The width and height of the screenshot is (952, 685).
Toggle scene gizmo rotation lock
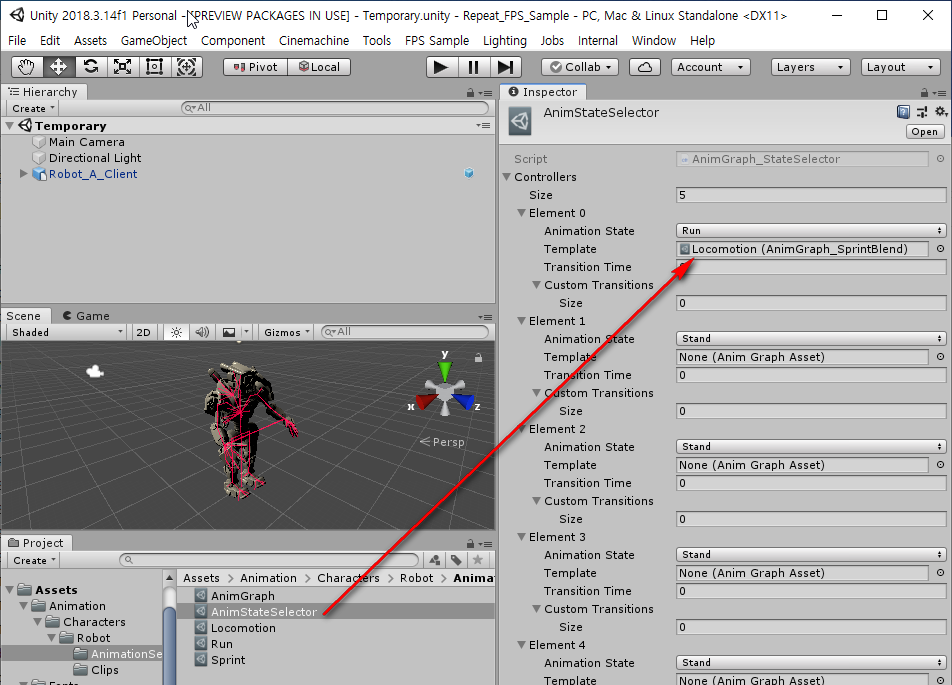[x=478, y=358]
